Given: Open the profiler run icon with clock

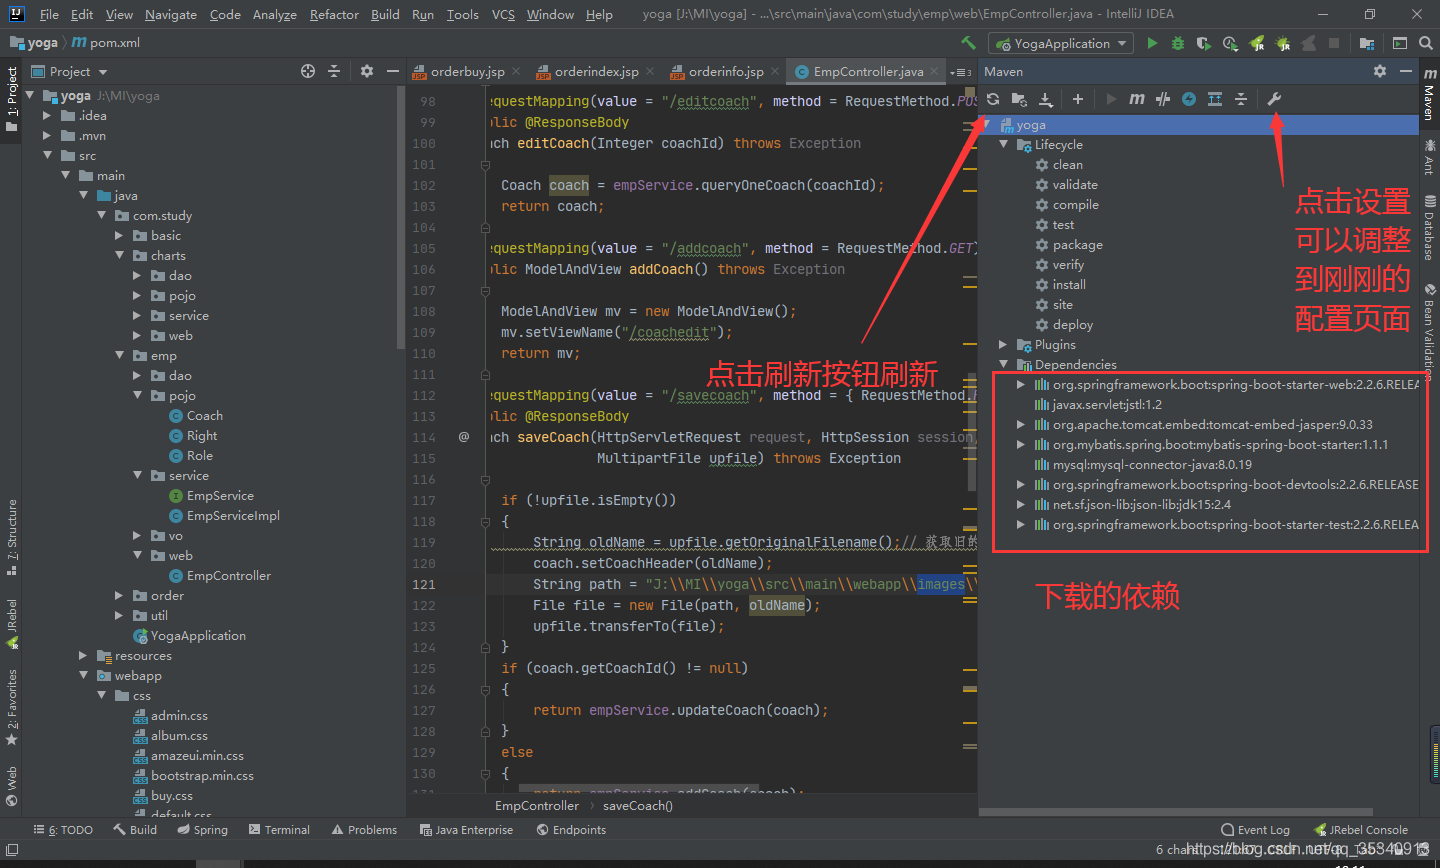Looking at the screenshot, I should point(1230,43).
